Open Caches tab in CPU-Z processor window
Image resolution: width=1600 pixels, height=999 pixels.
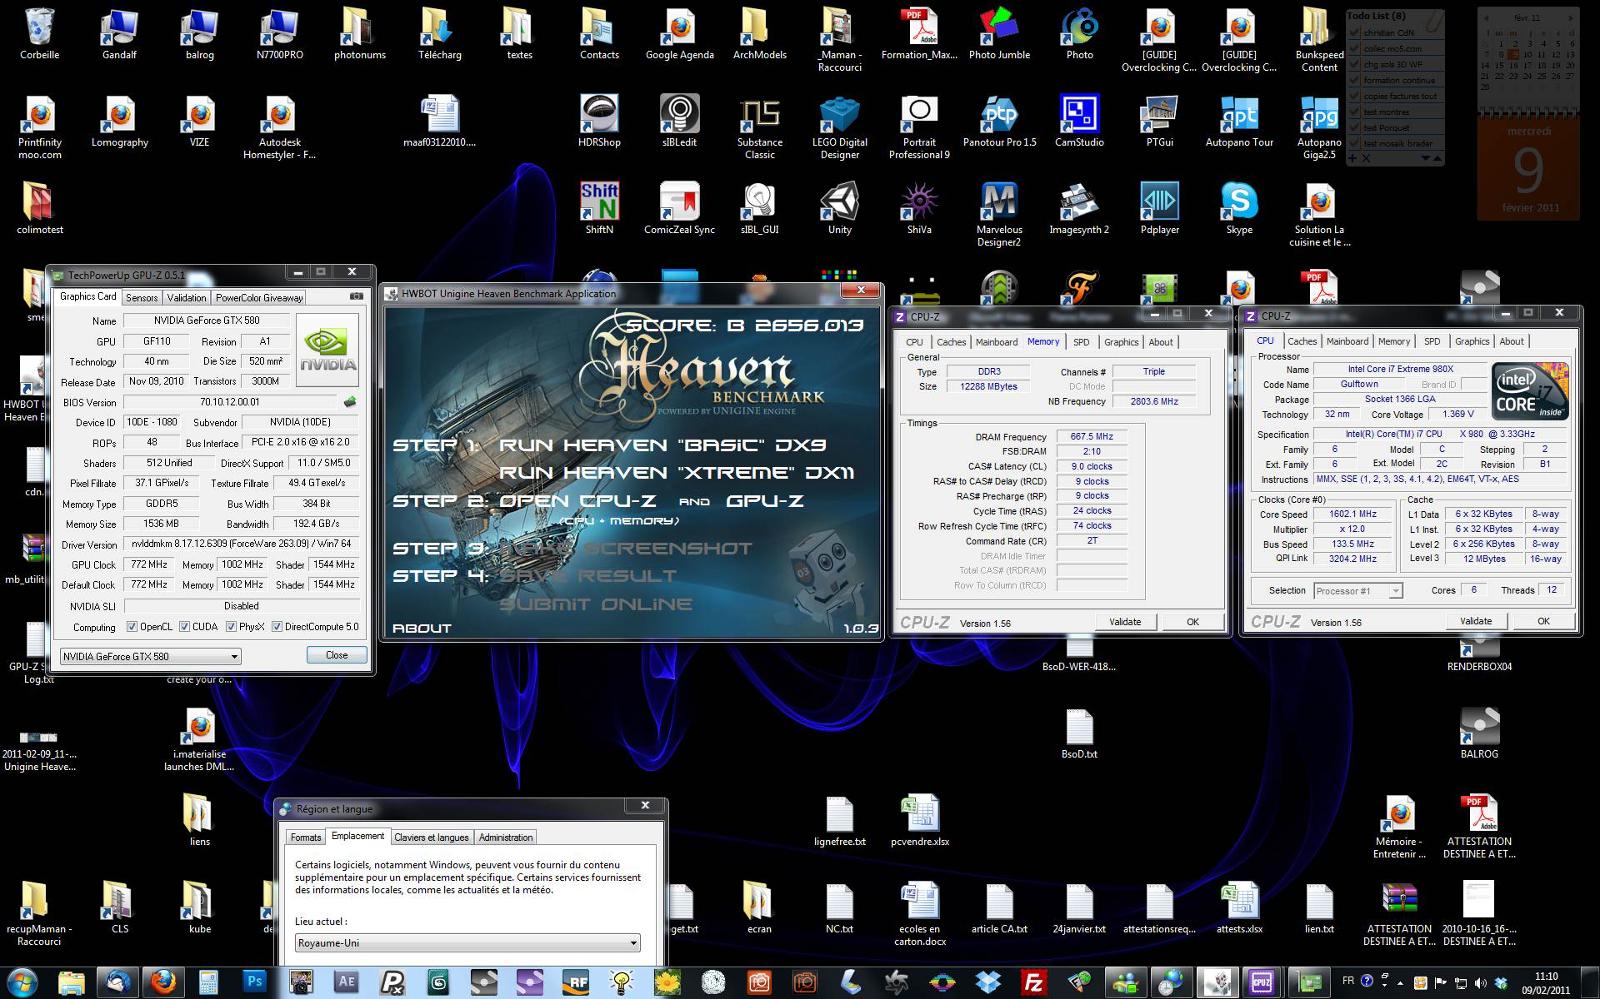pyautogui.click(x=1302, y=341)
